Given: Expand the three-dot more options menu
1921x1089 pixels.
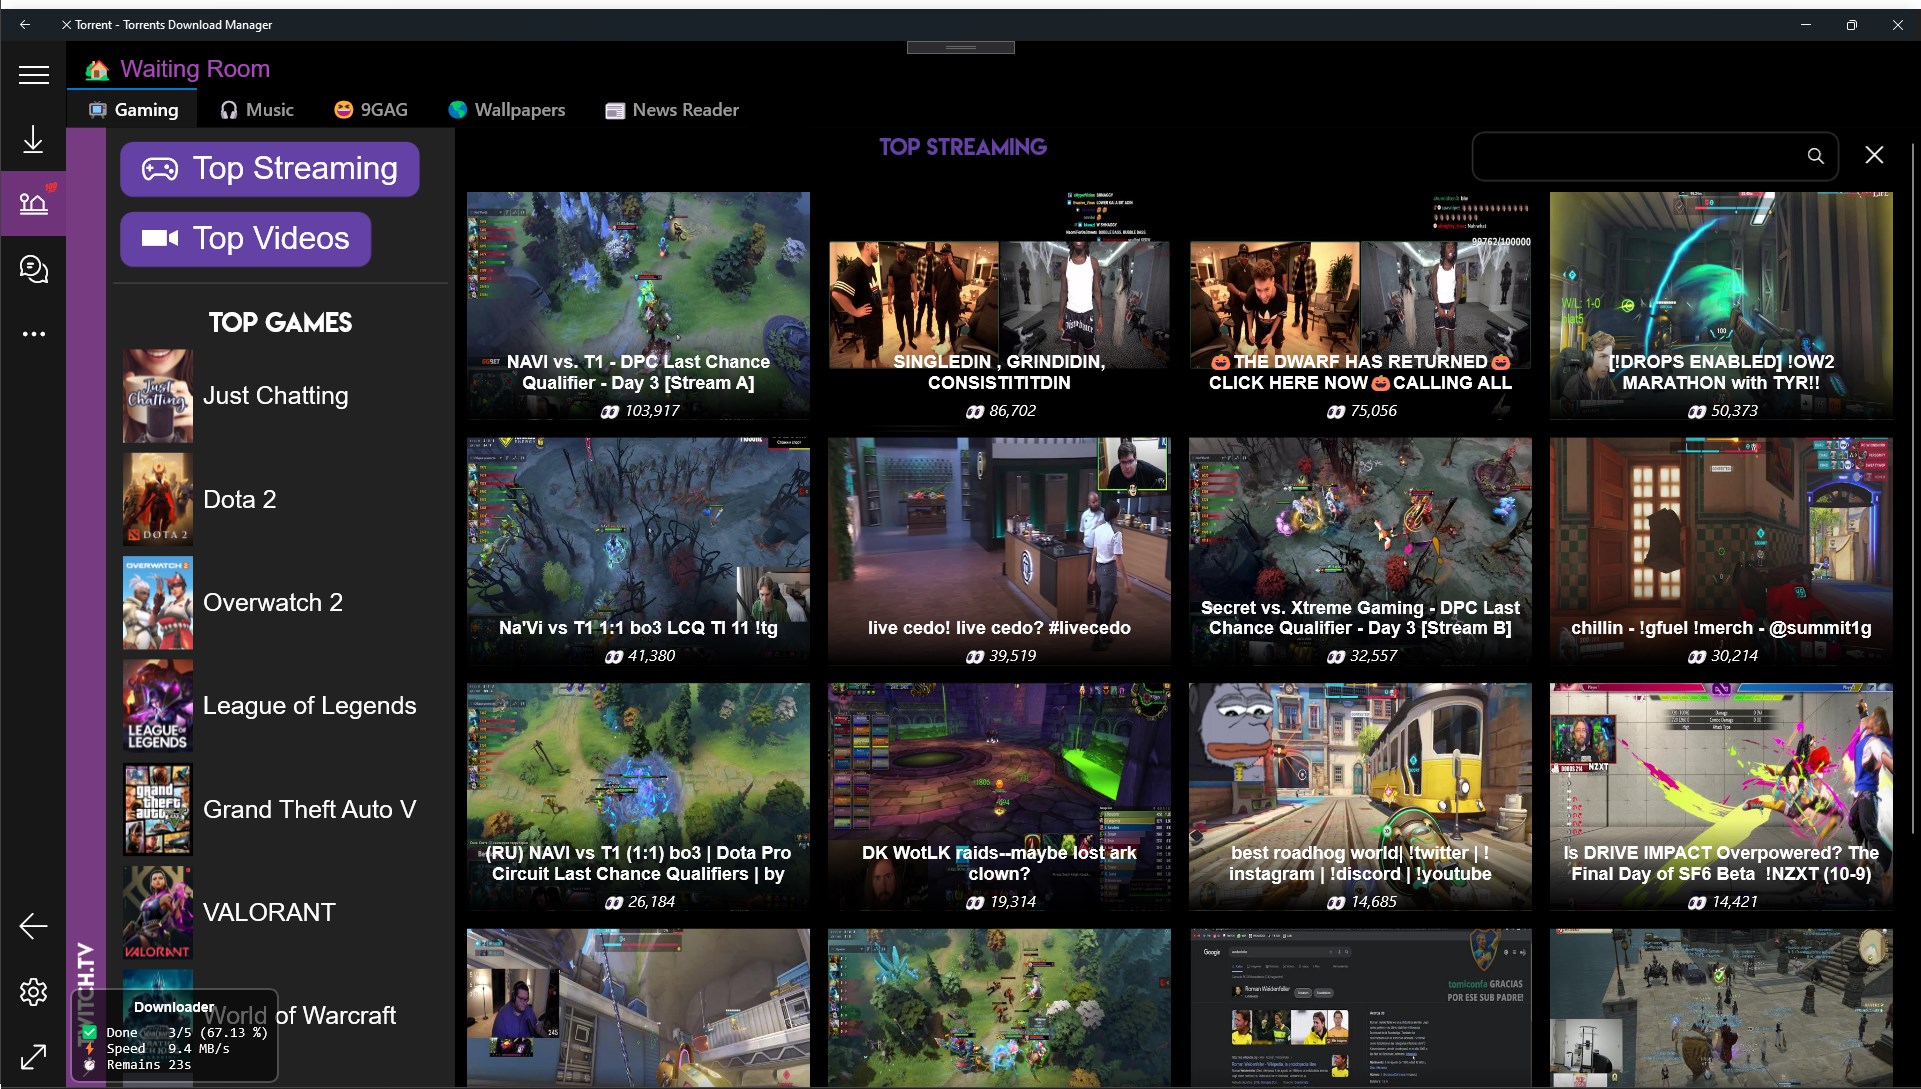Looking at the screenshot, I should click(x=33, y=334).
